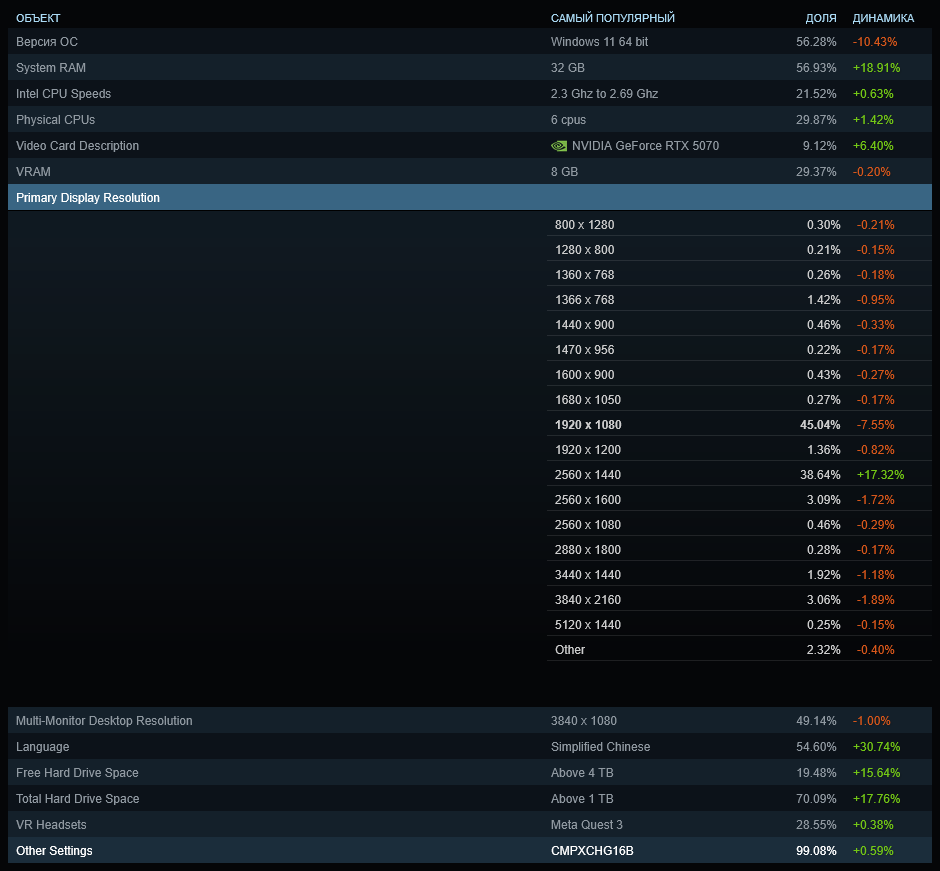Click the 6 cpus value
This screenshot has width=940, height=871.
coord(568,119)
